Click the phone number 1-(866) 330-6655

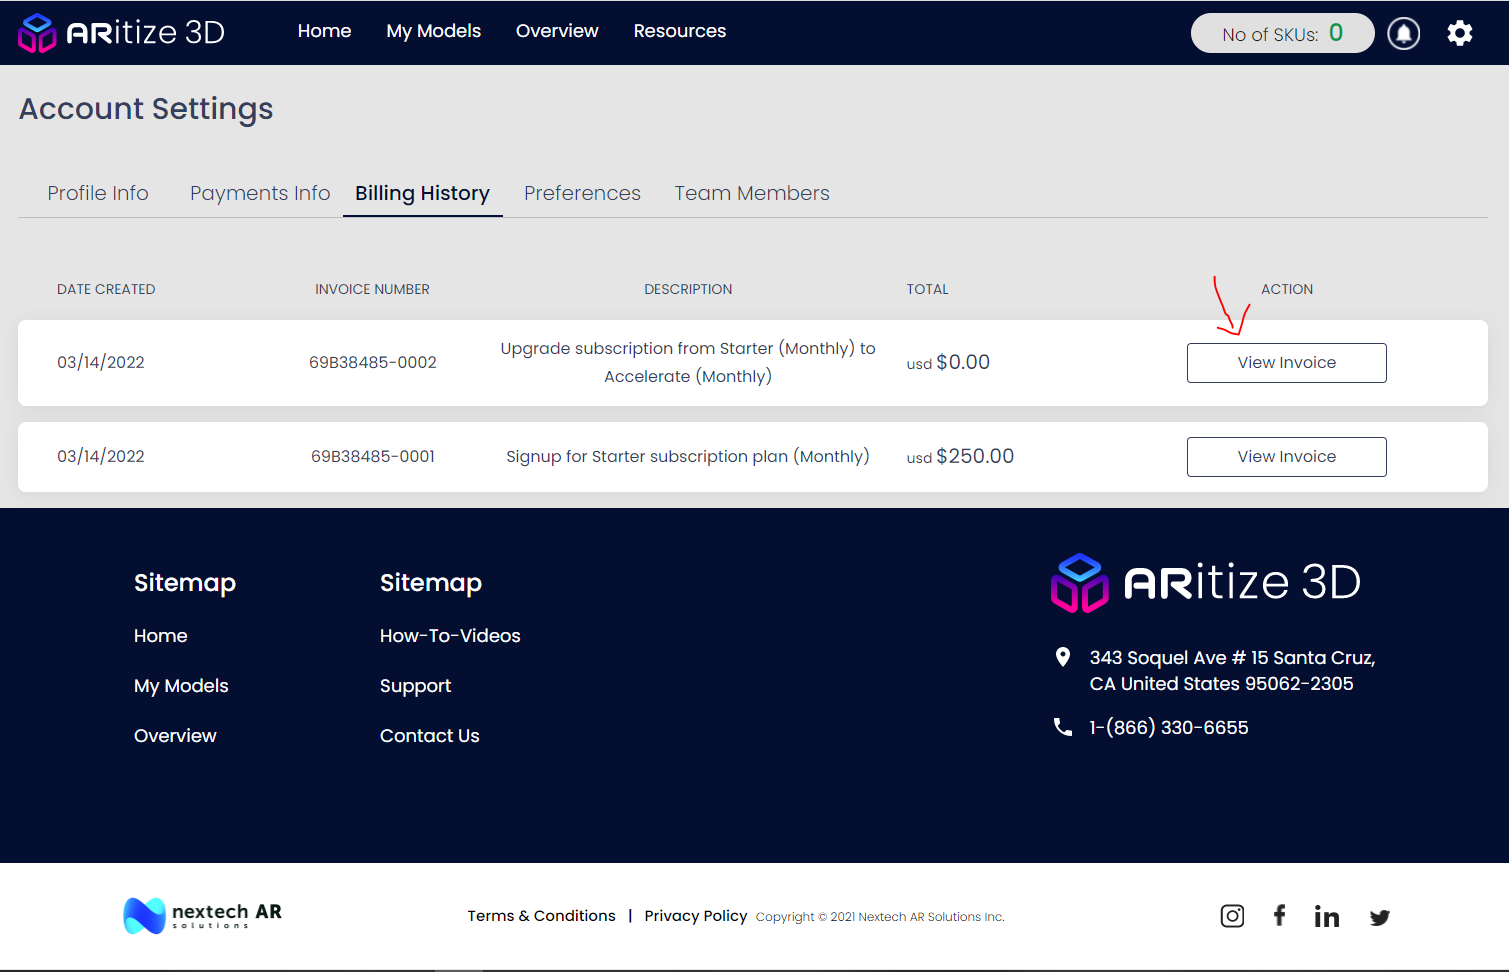click(1169, 727)
